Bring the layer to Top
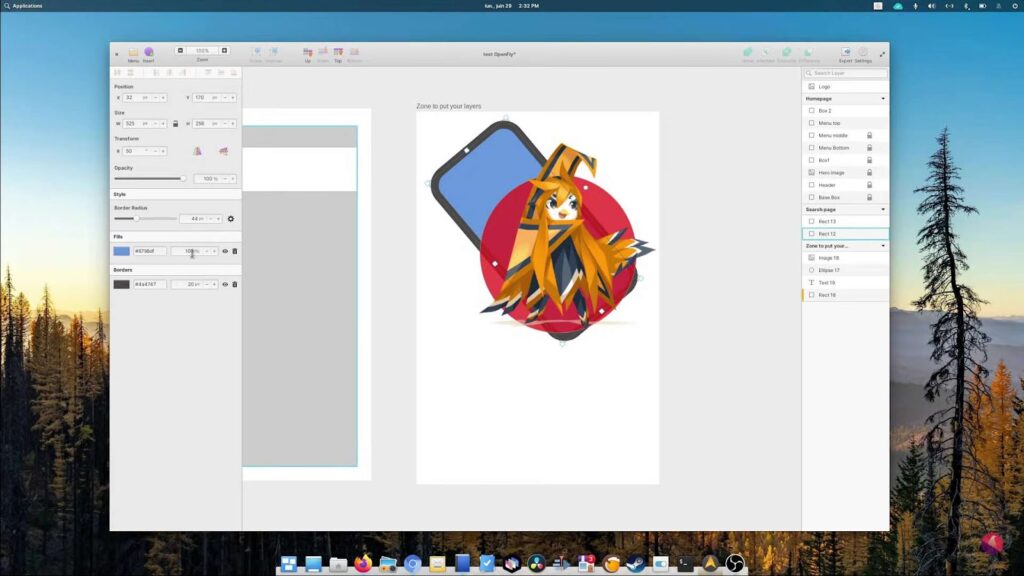1024x576 pixels. tap(338, 52)
